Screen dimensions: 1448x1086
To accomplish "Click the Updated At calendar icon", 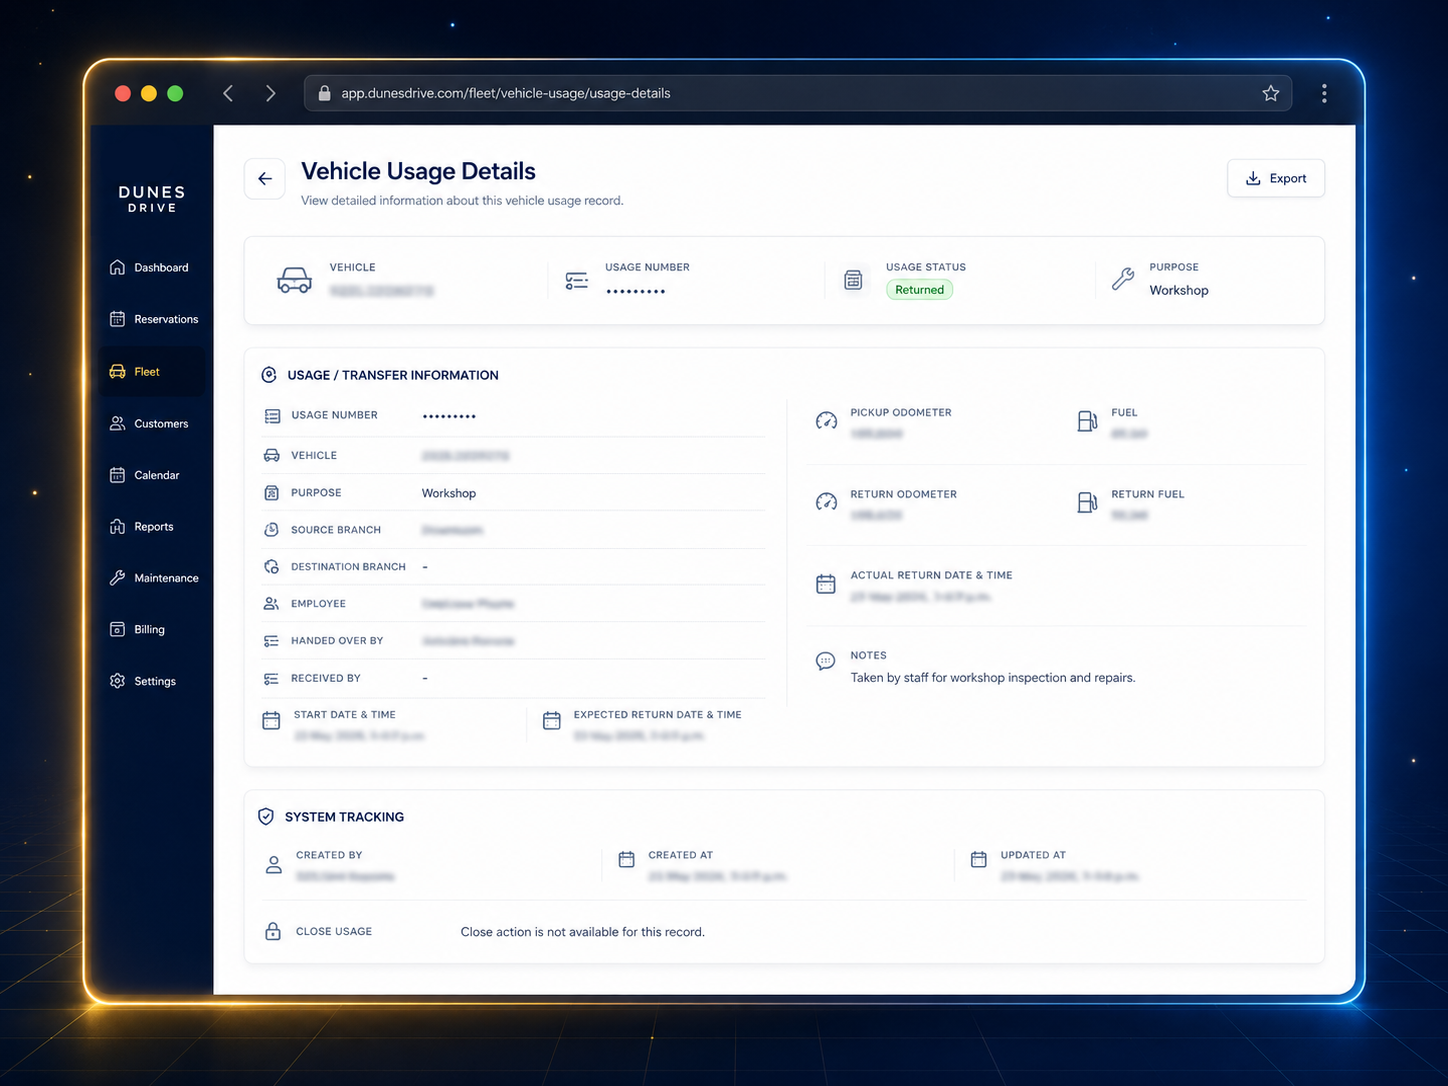I will tap(979, 859).
